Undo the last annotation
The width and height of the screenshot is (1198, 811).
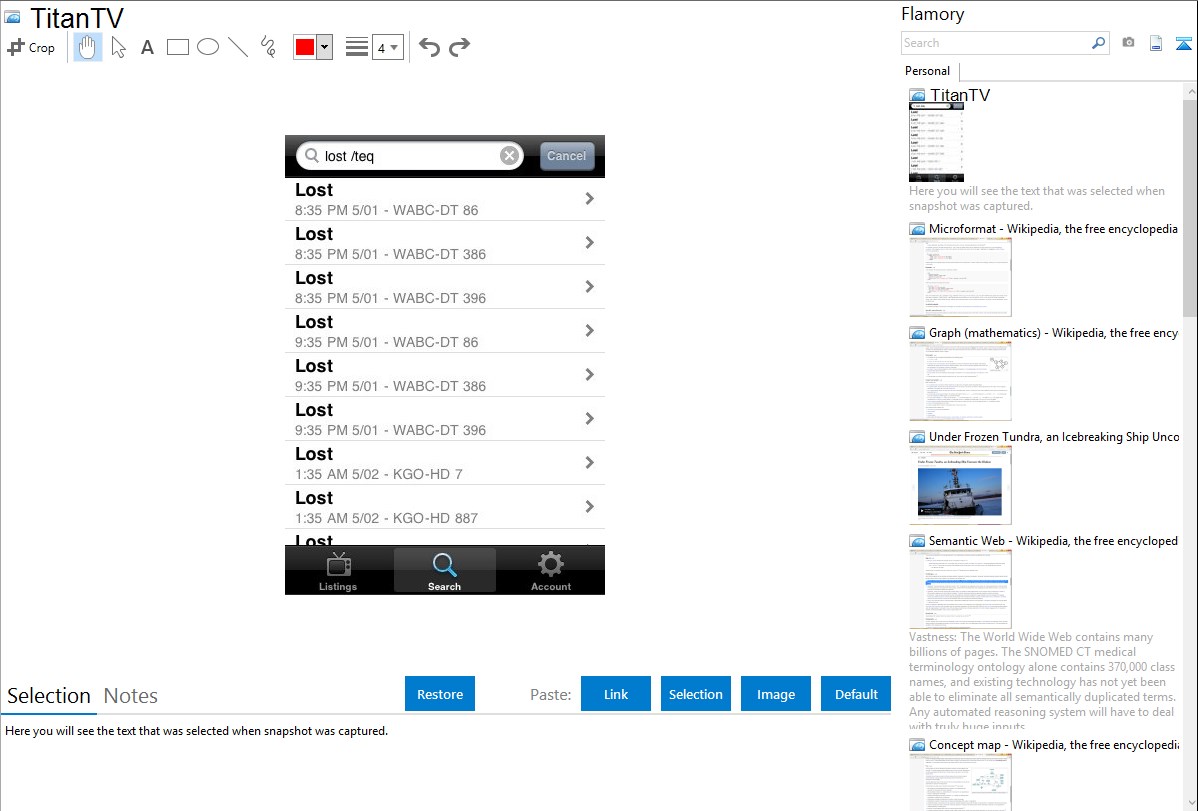429,47
